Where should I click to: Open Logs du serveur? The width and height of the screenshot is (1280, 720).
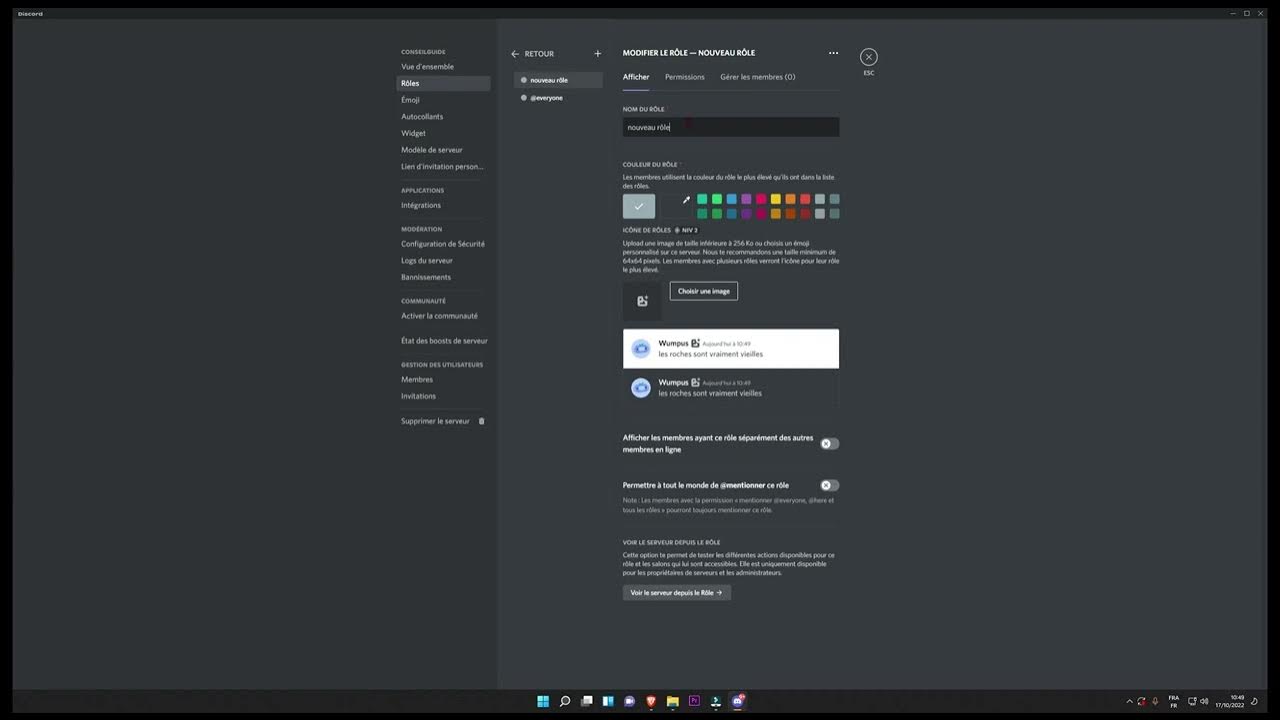pos(443,261)
